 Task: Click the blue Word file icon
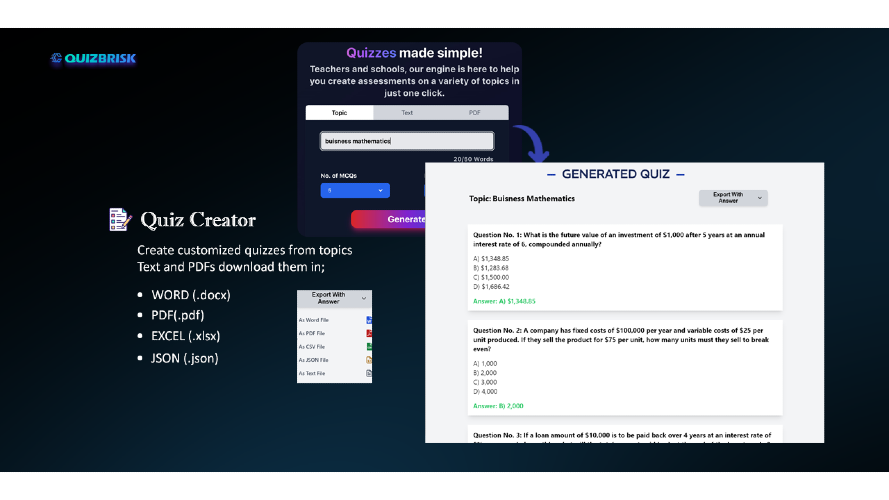[x=369, y=320]
